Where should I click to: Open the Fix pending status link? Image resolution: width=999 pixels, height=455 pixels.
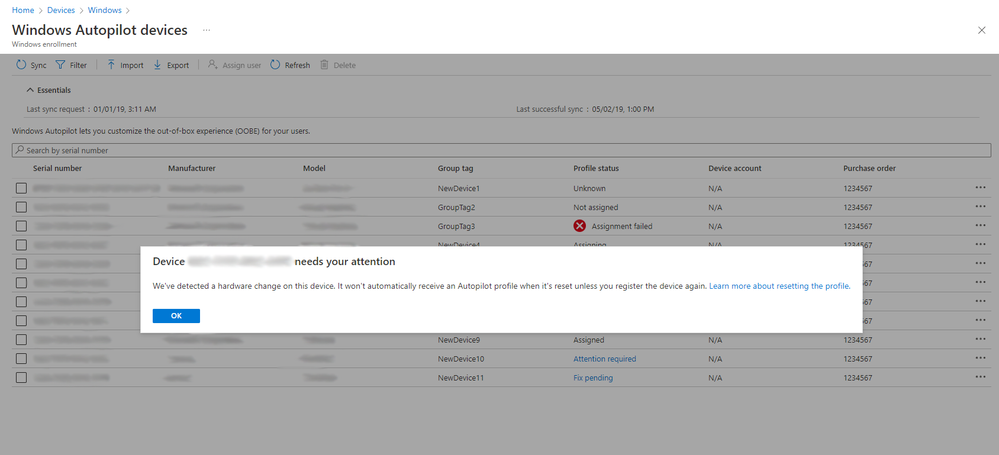(x=593, y=378)
